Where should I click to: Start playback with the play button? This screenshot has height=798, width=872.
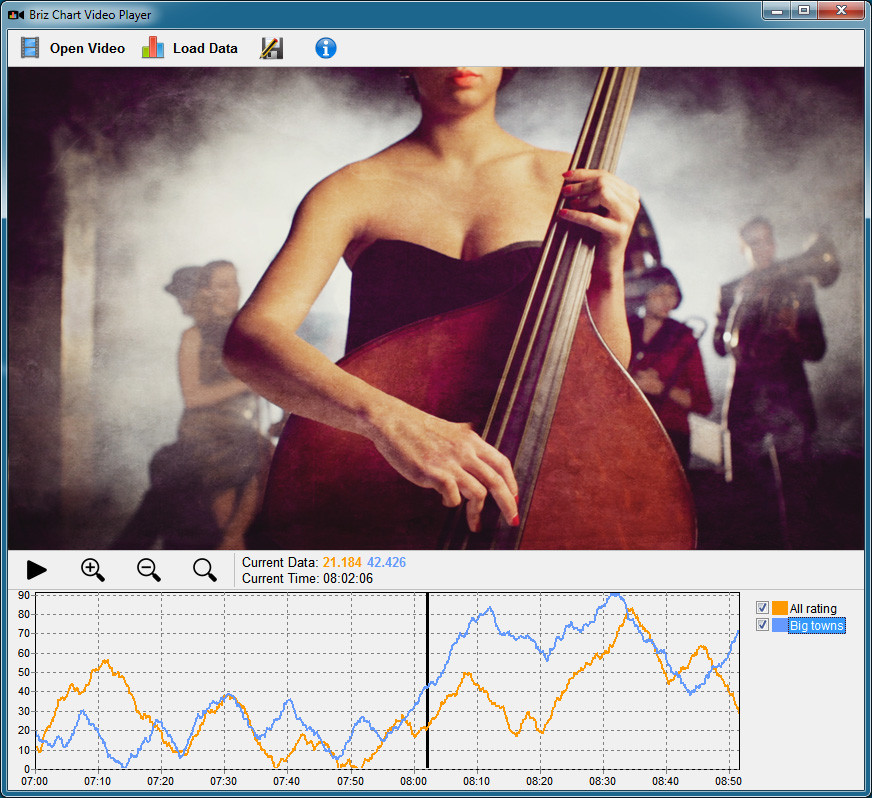(37, 570)
